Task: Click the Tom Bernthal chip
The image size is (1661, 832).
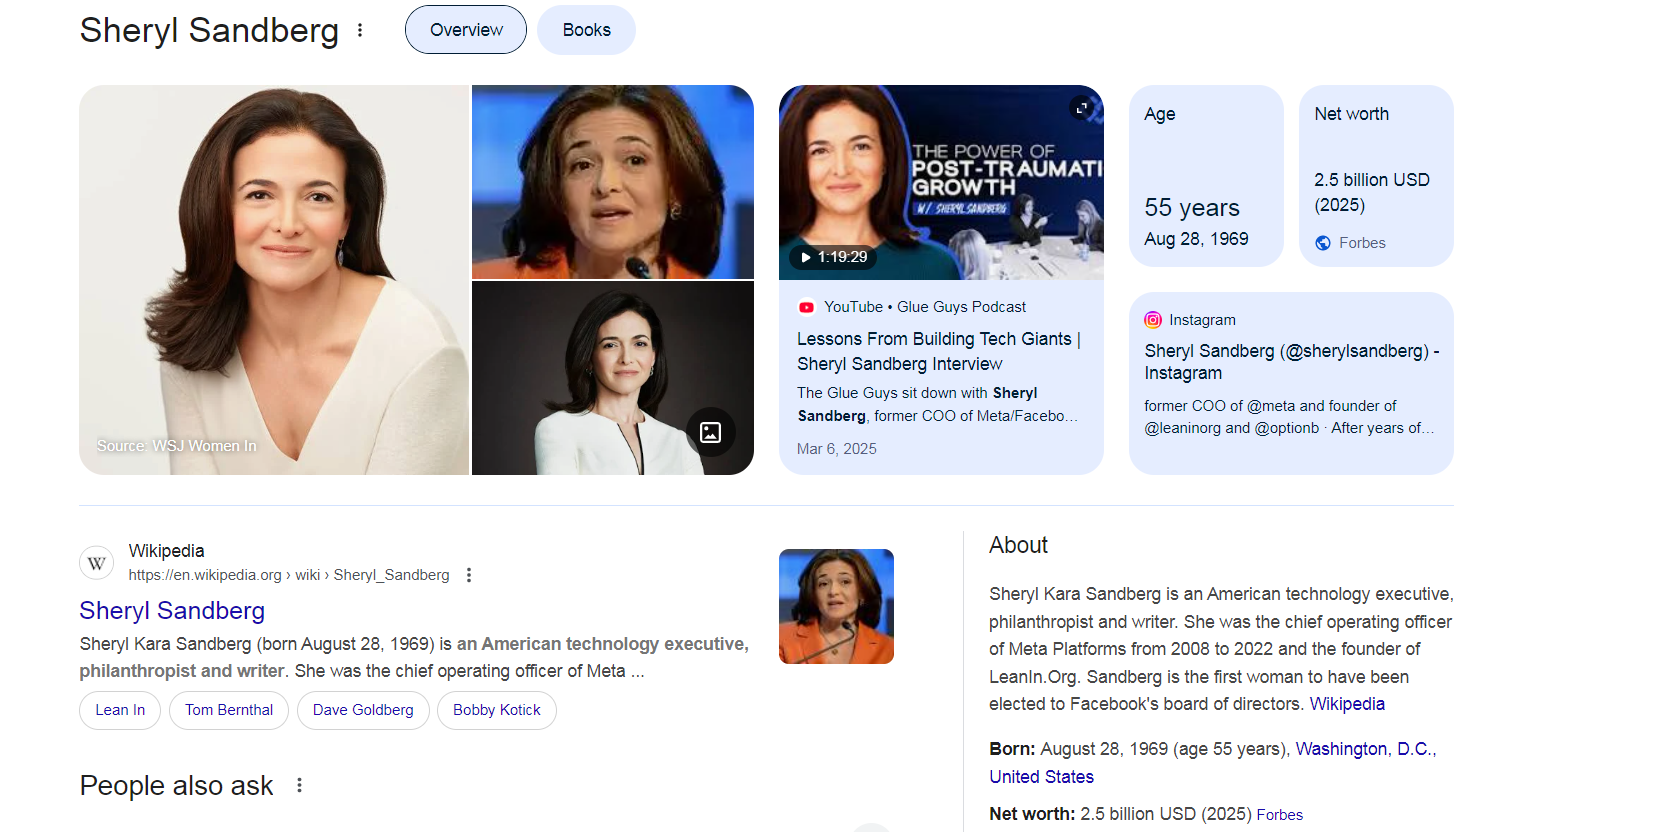Action: pos(229,710)
